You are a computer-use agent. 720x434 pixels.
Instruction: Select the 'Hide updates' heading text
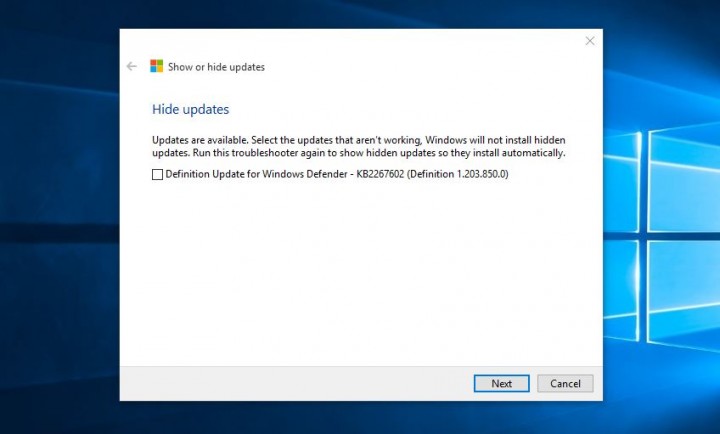191,109
